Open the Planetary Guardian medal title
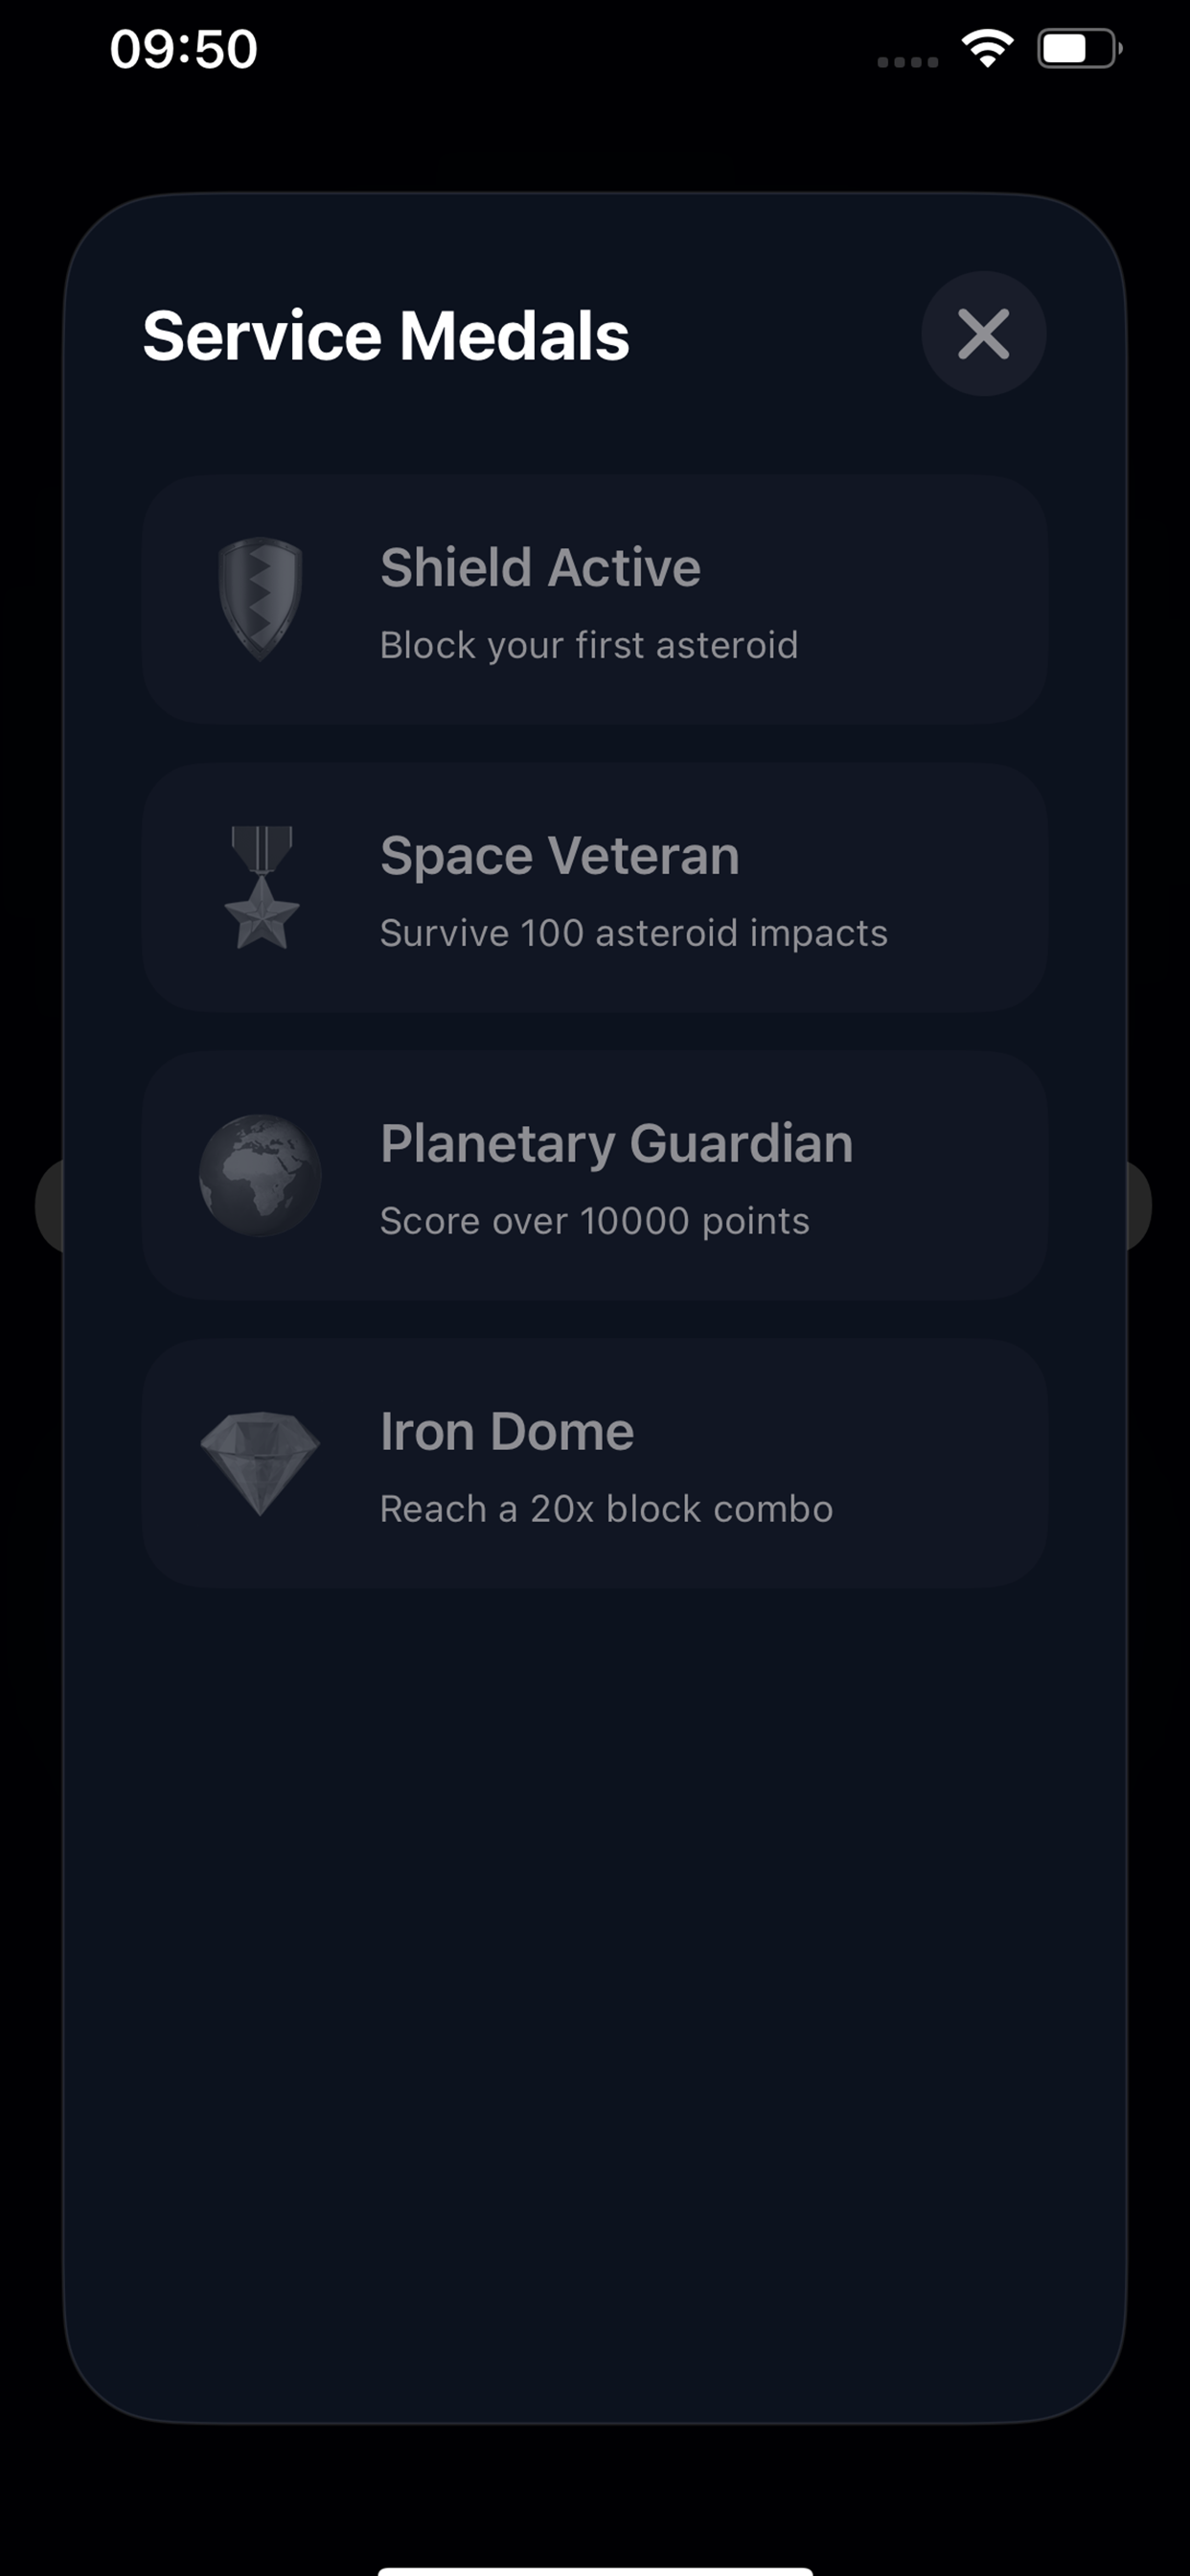 pyautogui.click(x=616, y=1144)
